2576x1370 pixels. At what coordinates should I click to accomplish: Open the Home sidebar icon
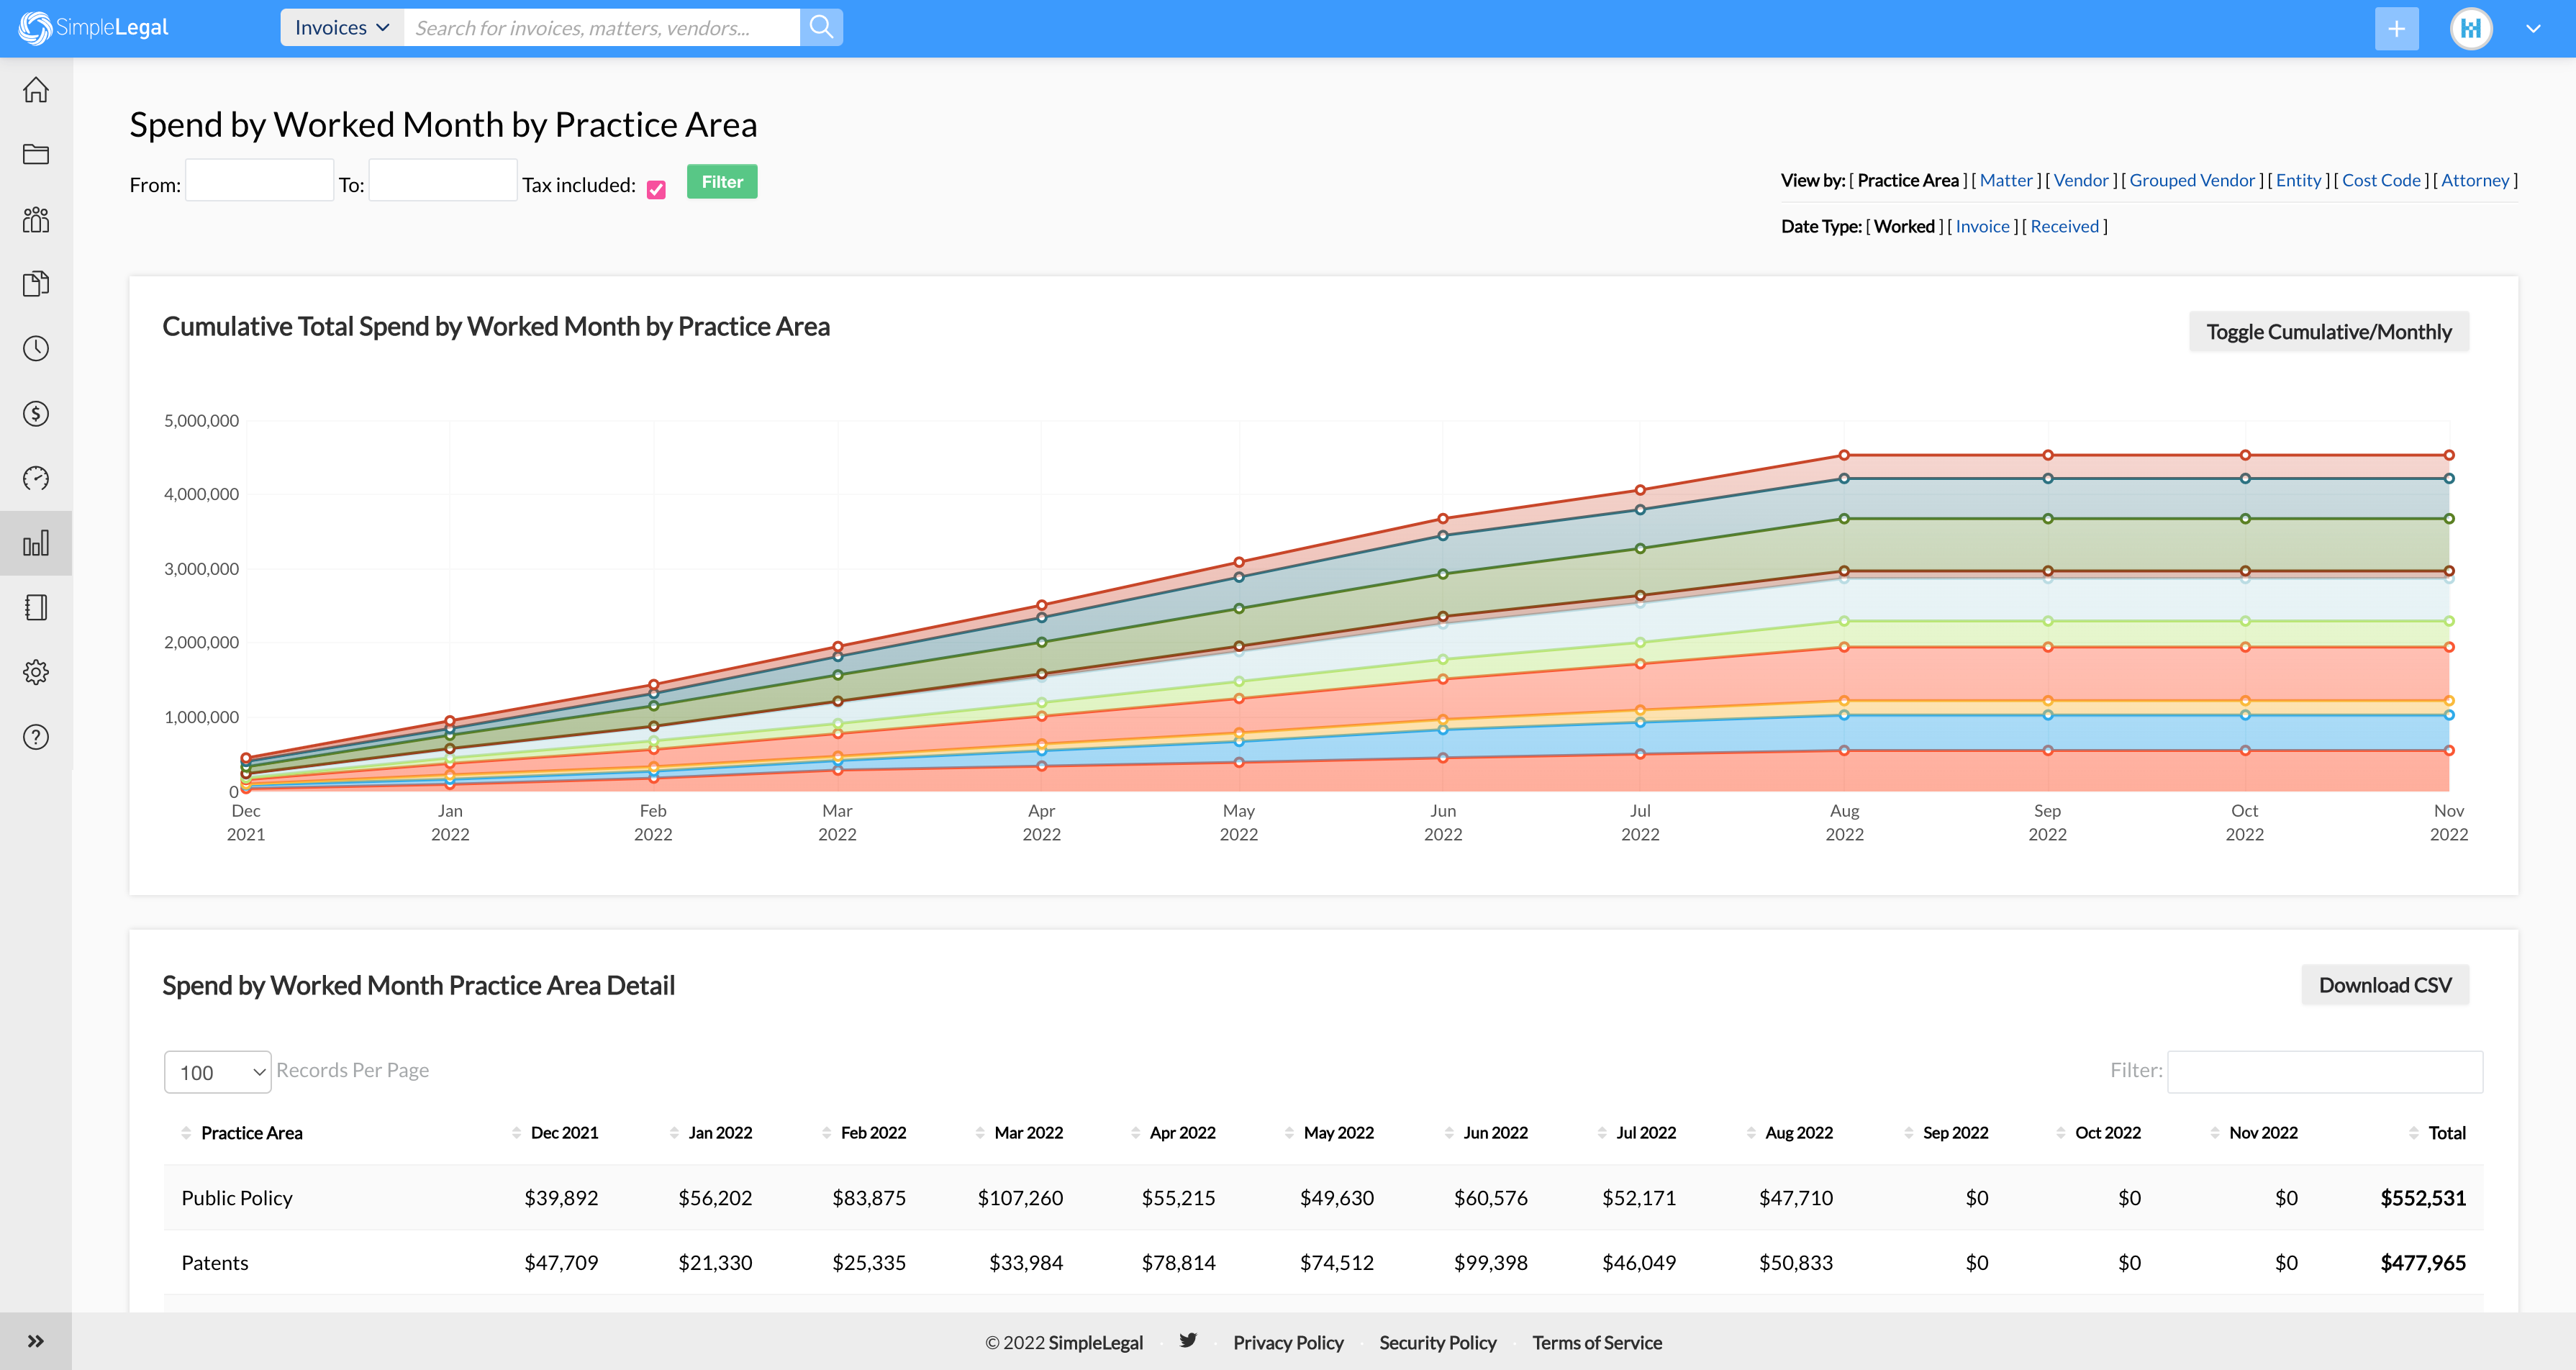pos(36,90)
